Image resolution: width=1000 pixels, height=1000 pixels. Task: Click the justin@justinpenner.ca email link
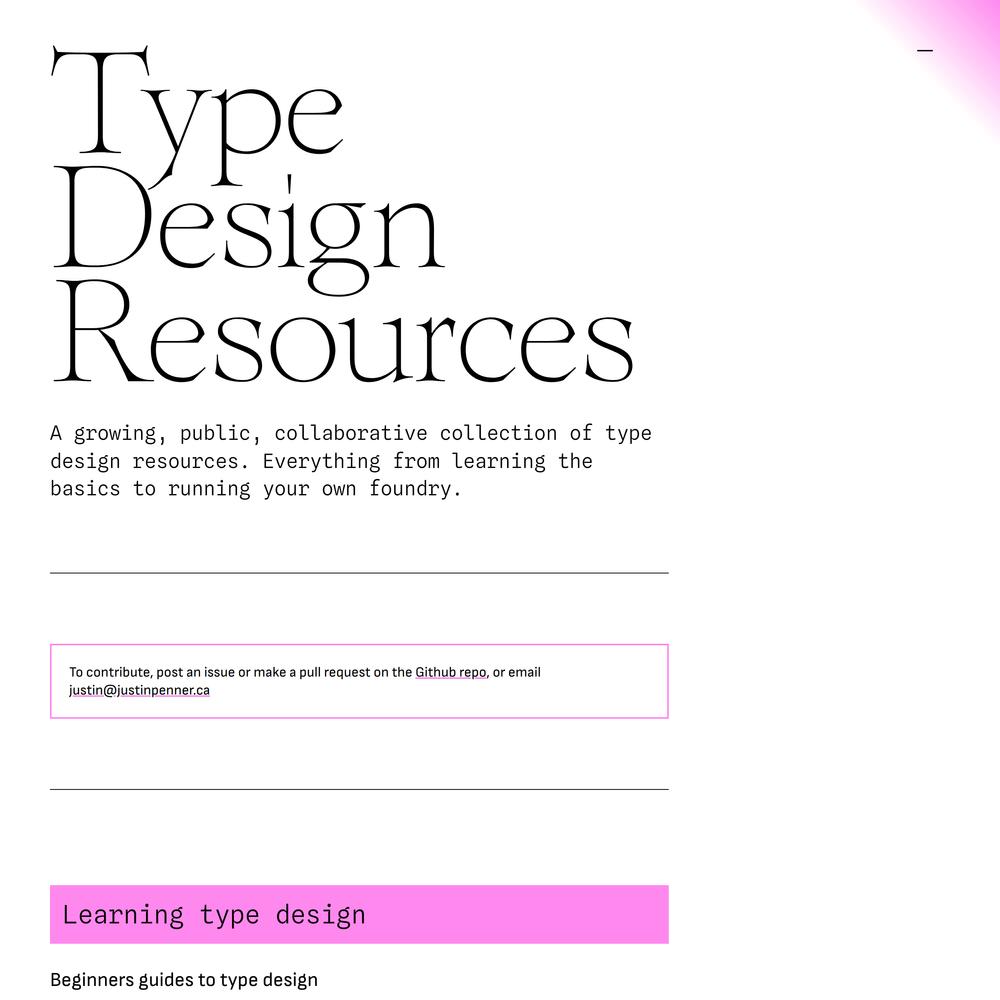(x=139, y=690)
